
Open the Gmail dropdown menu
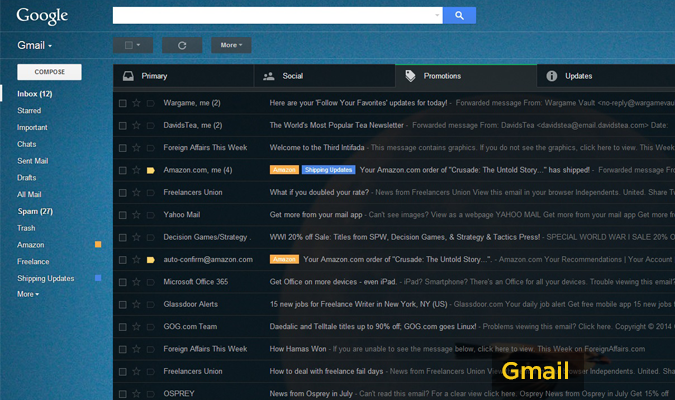34,46
